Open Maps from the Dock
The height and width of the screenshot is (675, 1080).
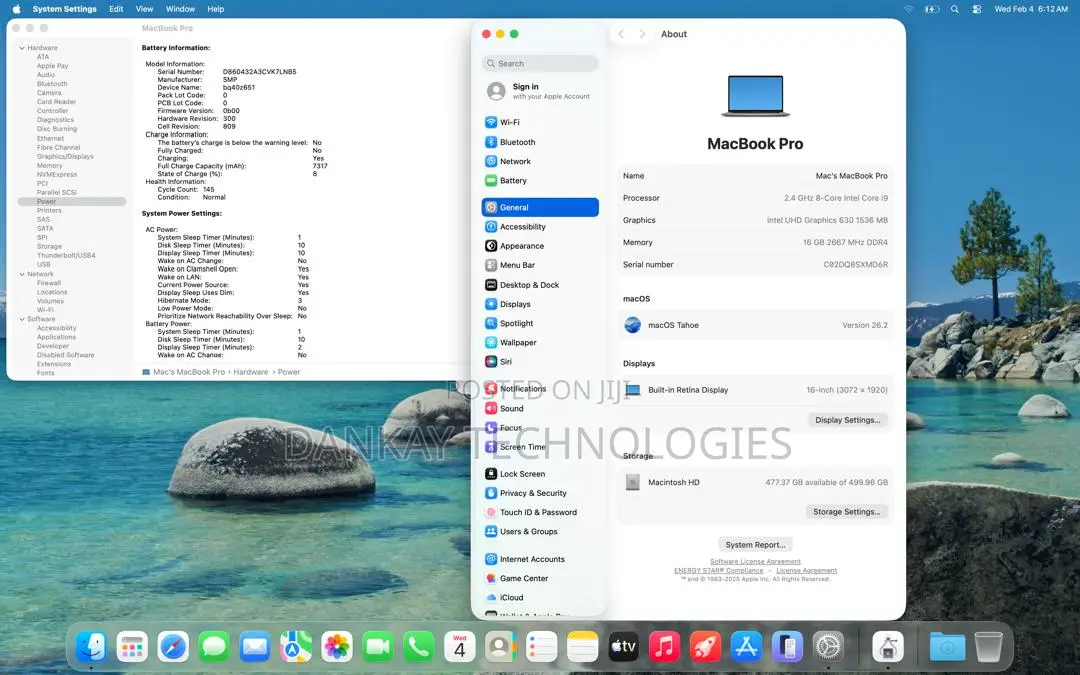pyautogui.click(x=295, y=647)
